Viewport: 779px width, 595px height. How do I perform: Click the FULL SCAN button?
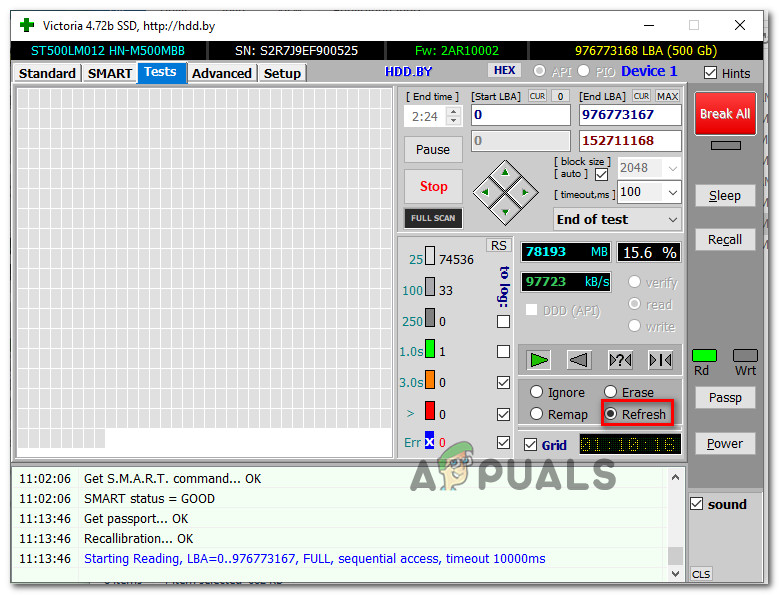[x=433, y=218]
